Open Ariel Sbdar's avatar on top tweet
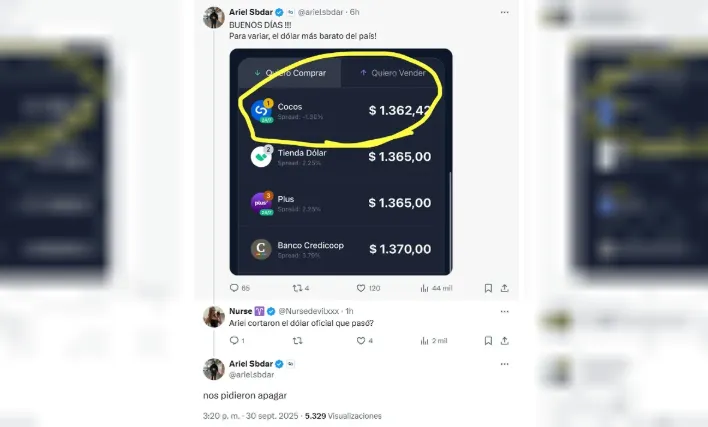Image resolution: width=708 pixels, height=427 pixels. click(x=214, y=18)
